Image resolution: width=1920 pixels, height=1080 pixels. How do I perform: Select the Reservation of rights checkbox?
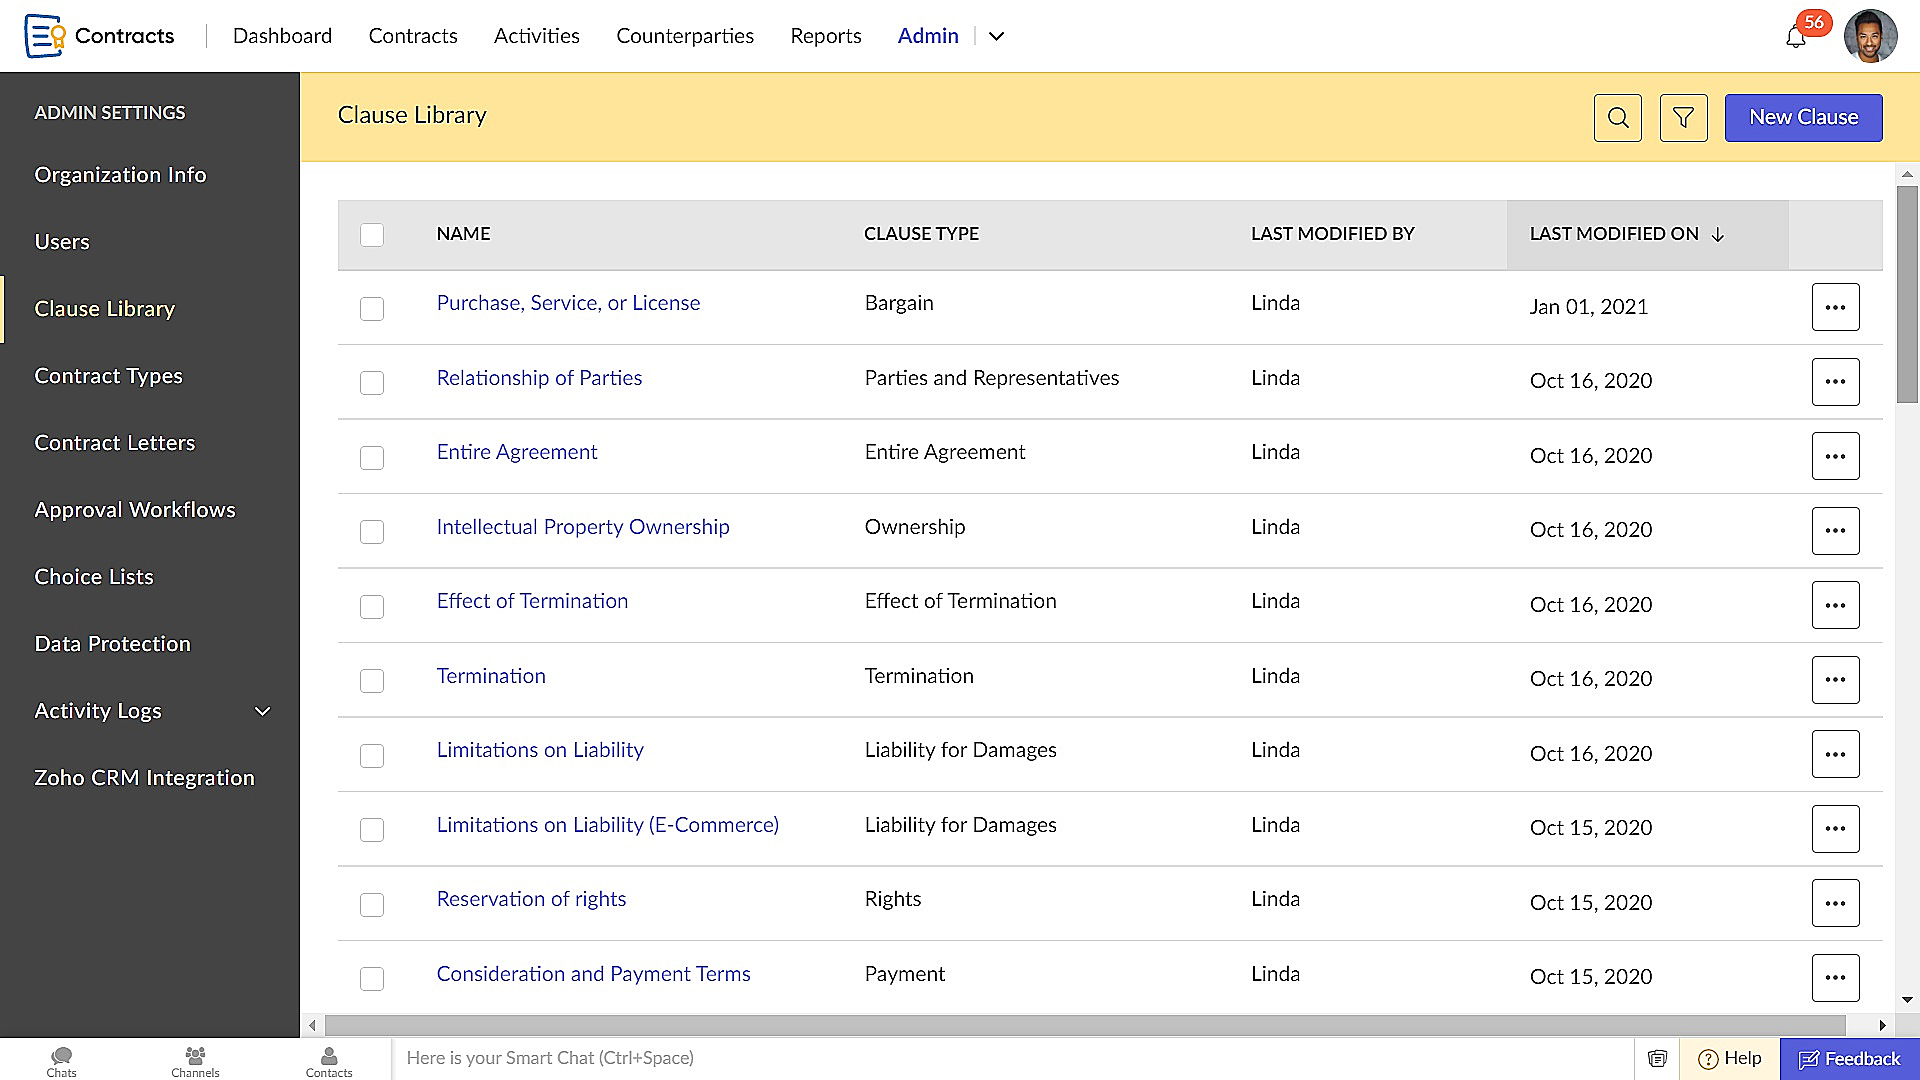click(372, 905)
